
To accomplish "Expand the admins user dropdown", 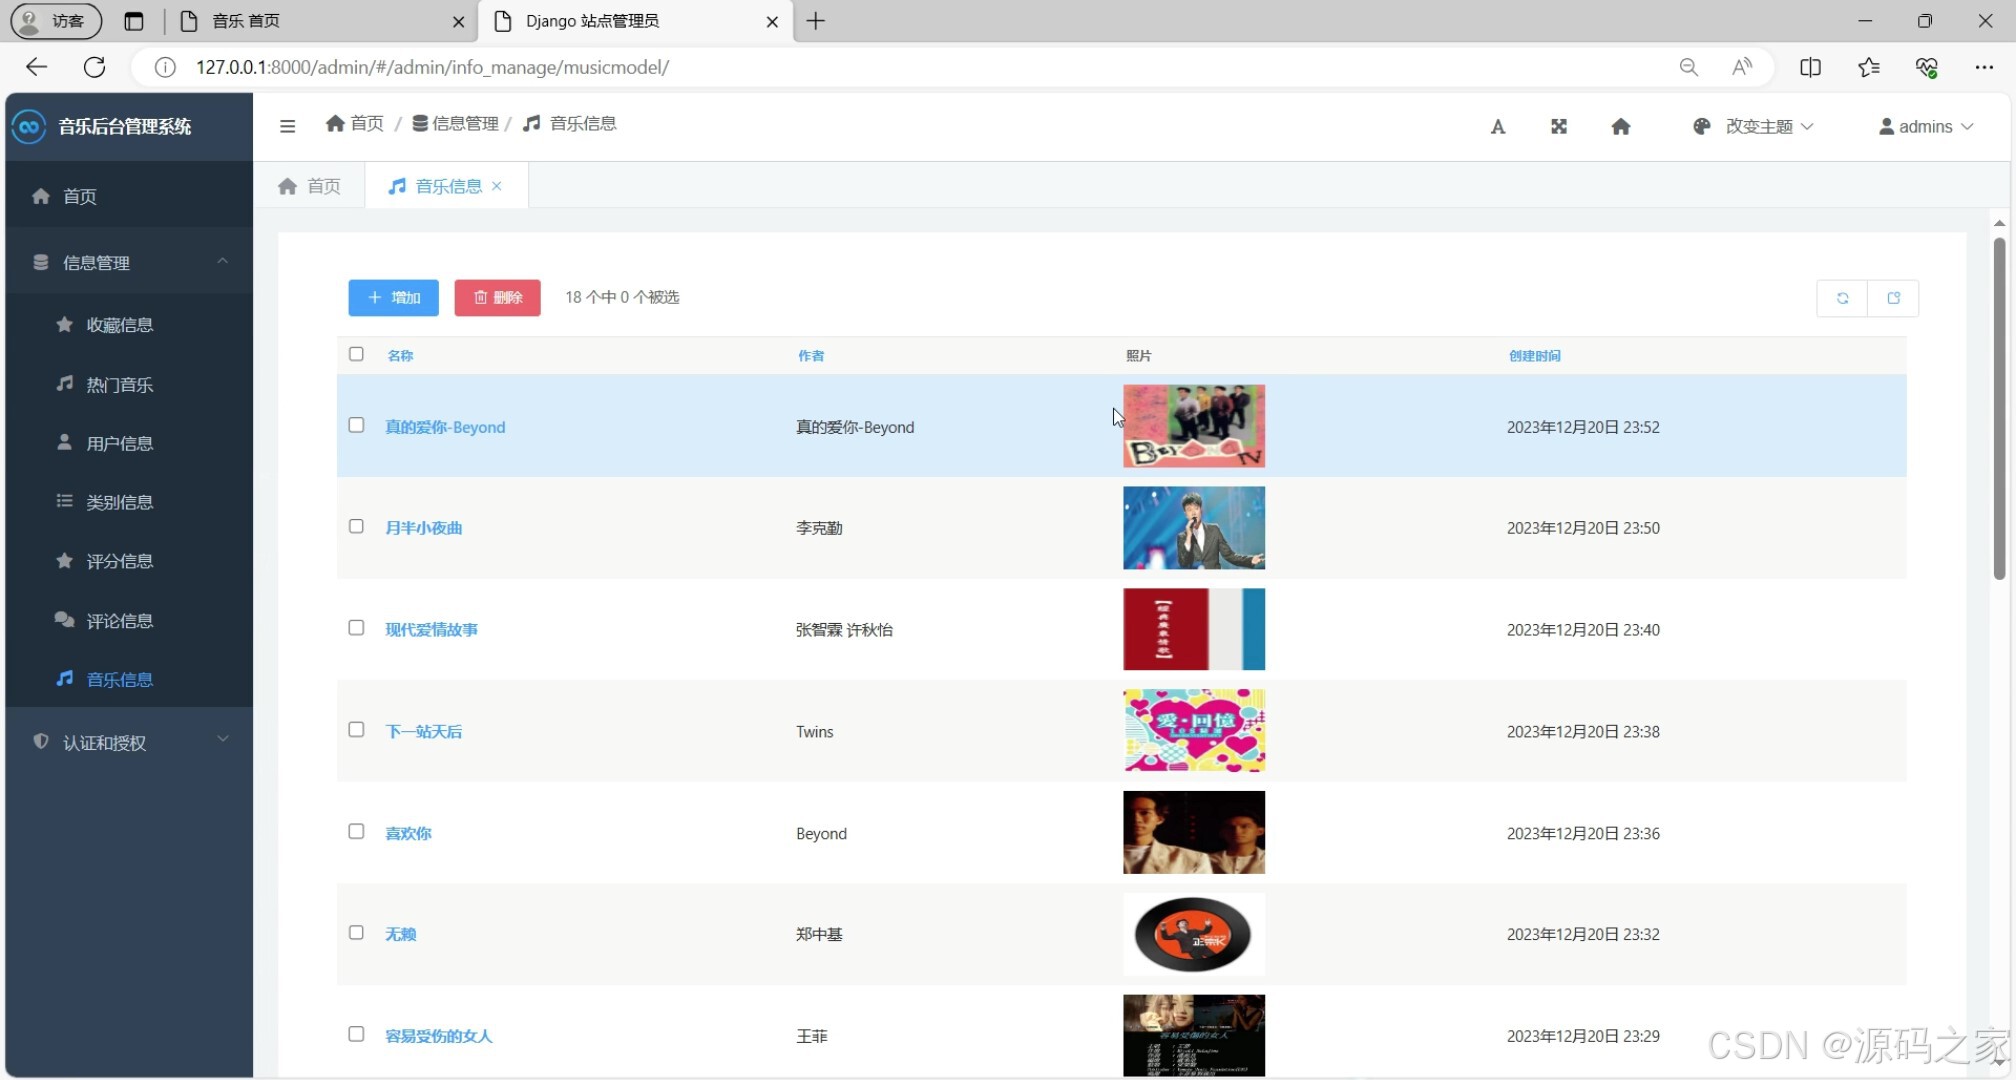I will [1925, 126].
